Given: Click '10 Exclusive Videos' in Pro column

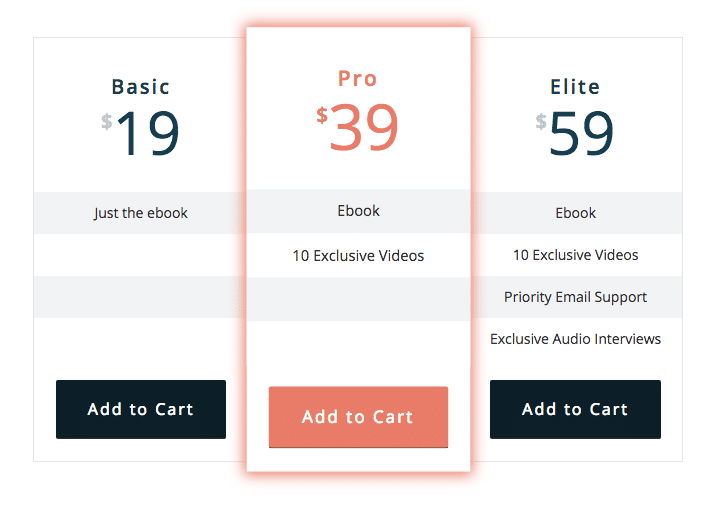Looking at the screenshot, I should (x=359, y=255).
